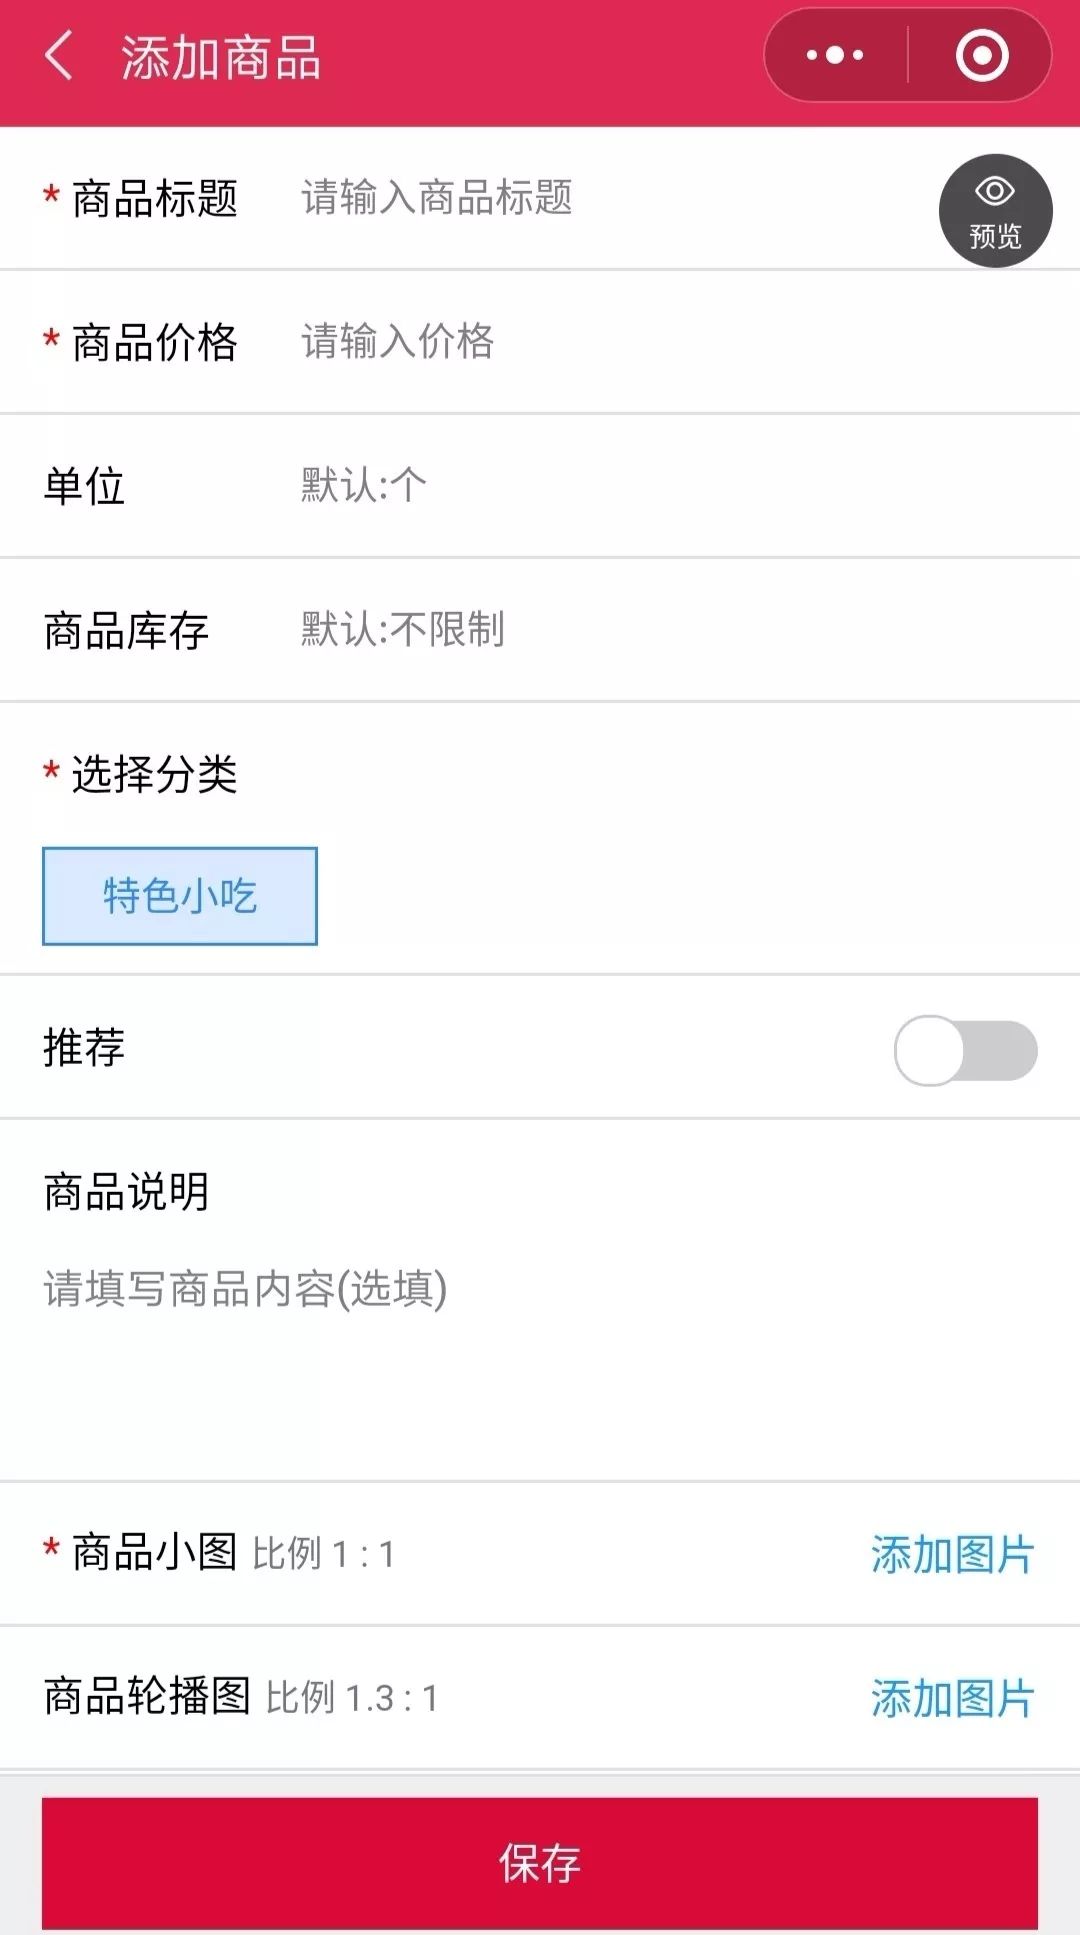Select the 特色小吃 category chip
Image resolution: width=1080 pixels, height=1935 pixels.
click(x=180, y=896)
